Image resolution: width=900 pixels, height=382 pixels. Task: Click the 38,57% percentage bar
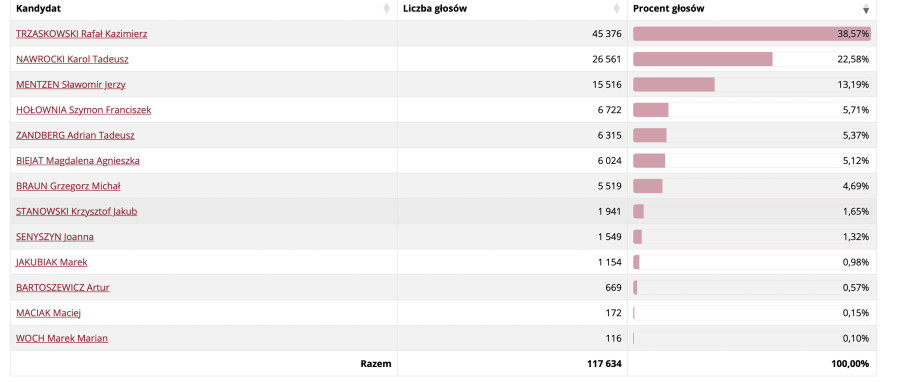pos(752,34)
